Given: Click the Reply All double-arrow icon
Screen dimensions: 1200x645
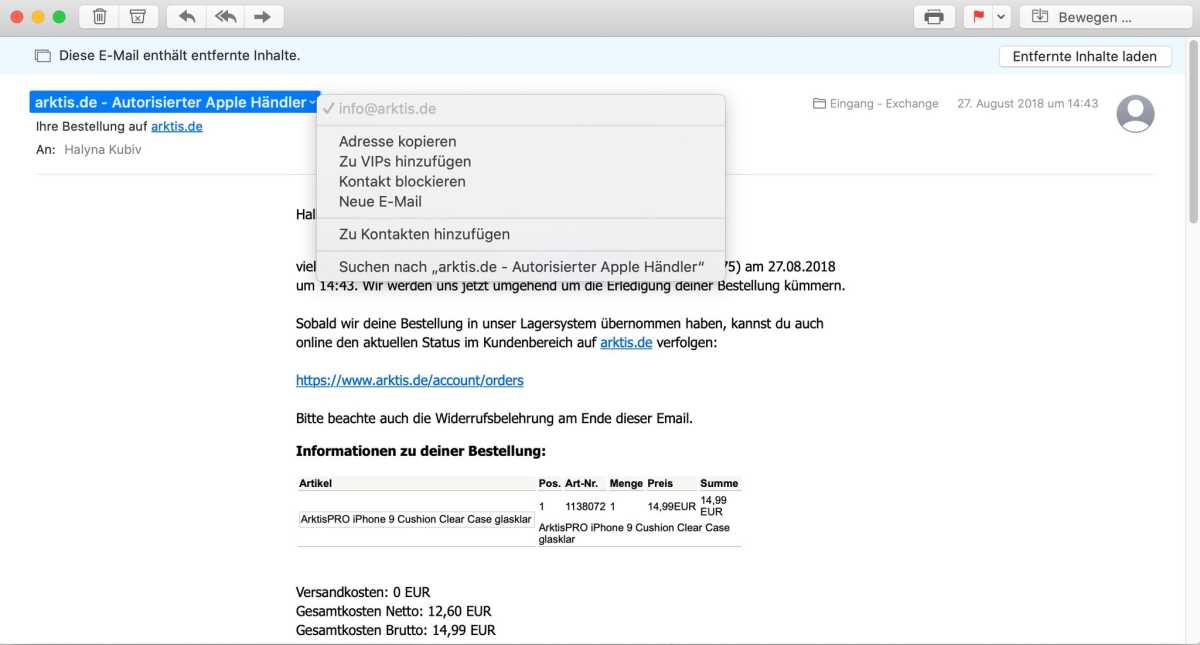Looking at the screenshot, I should point(225,17).
